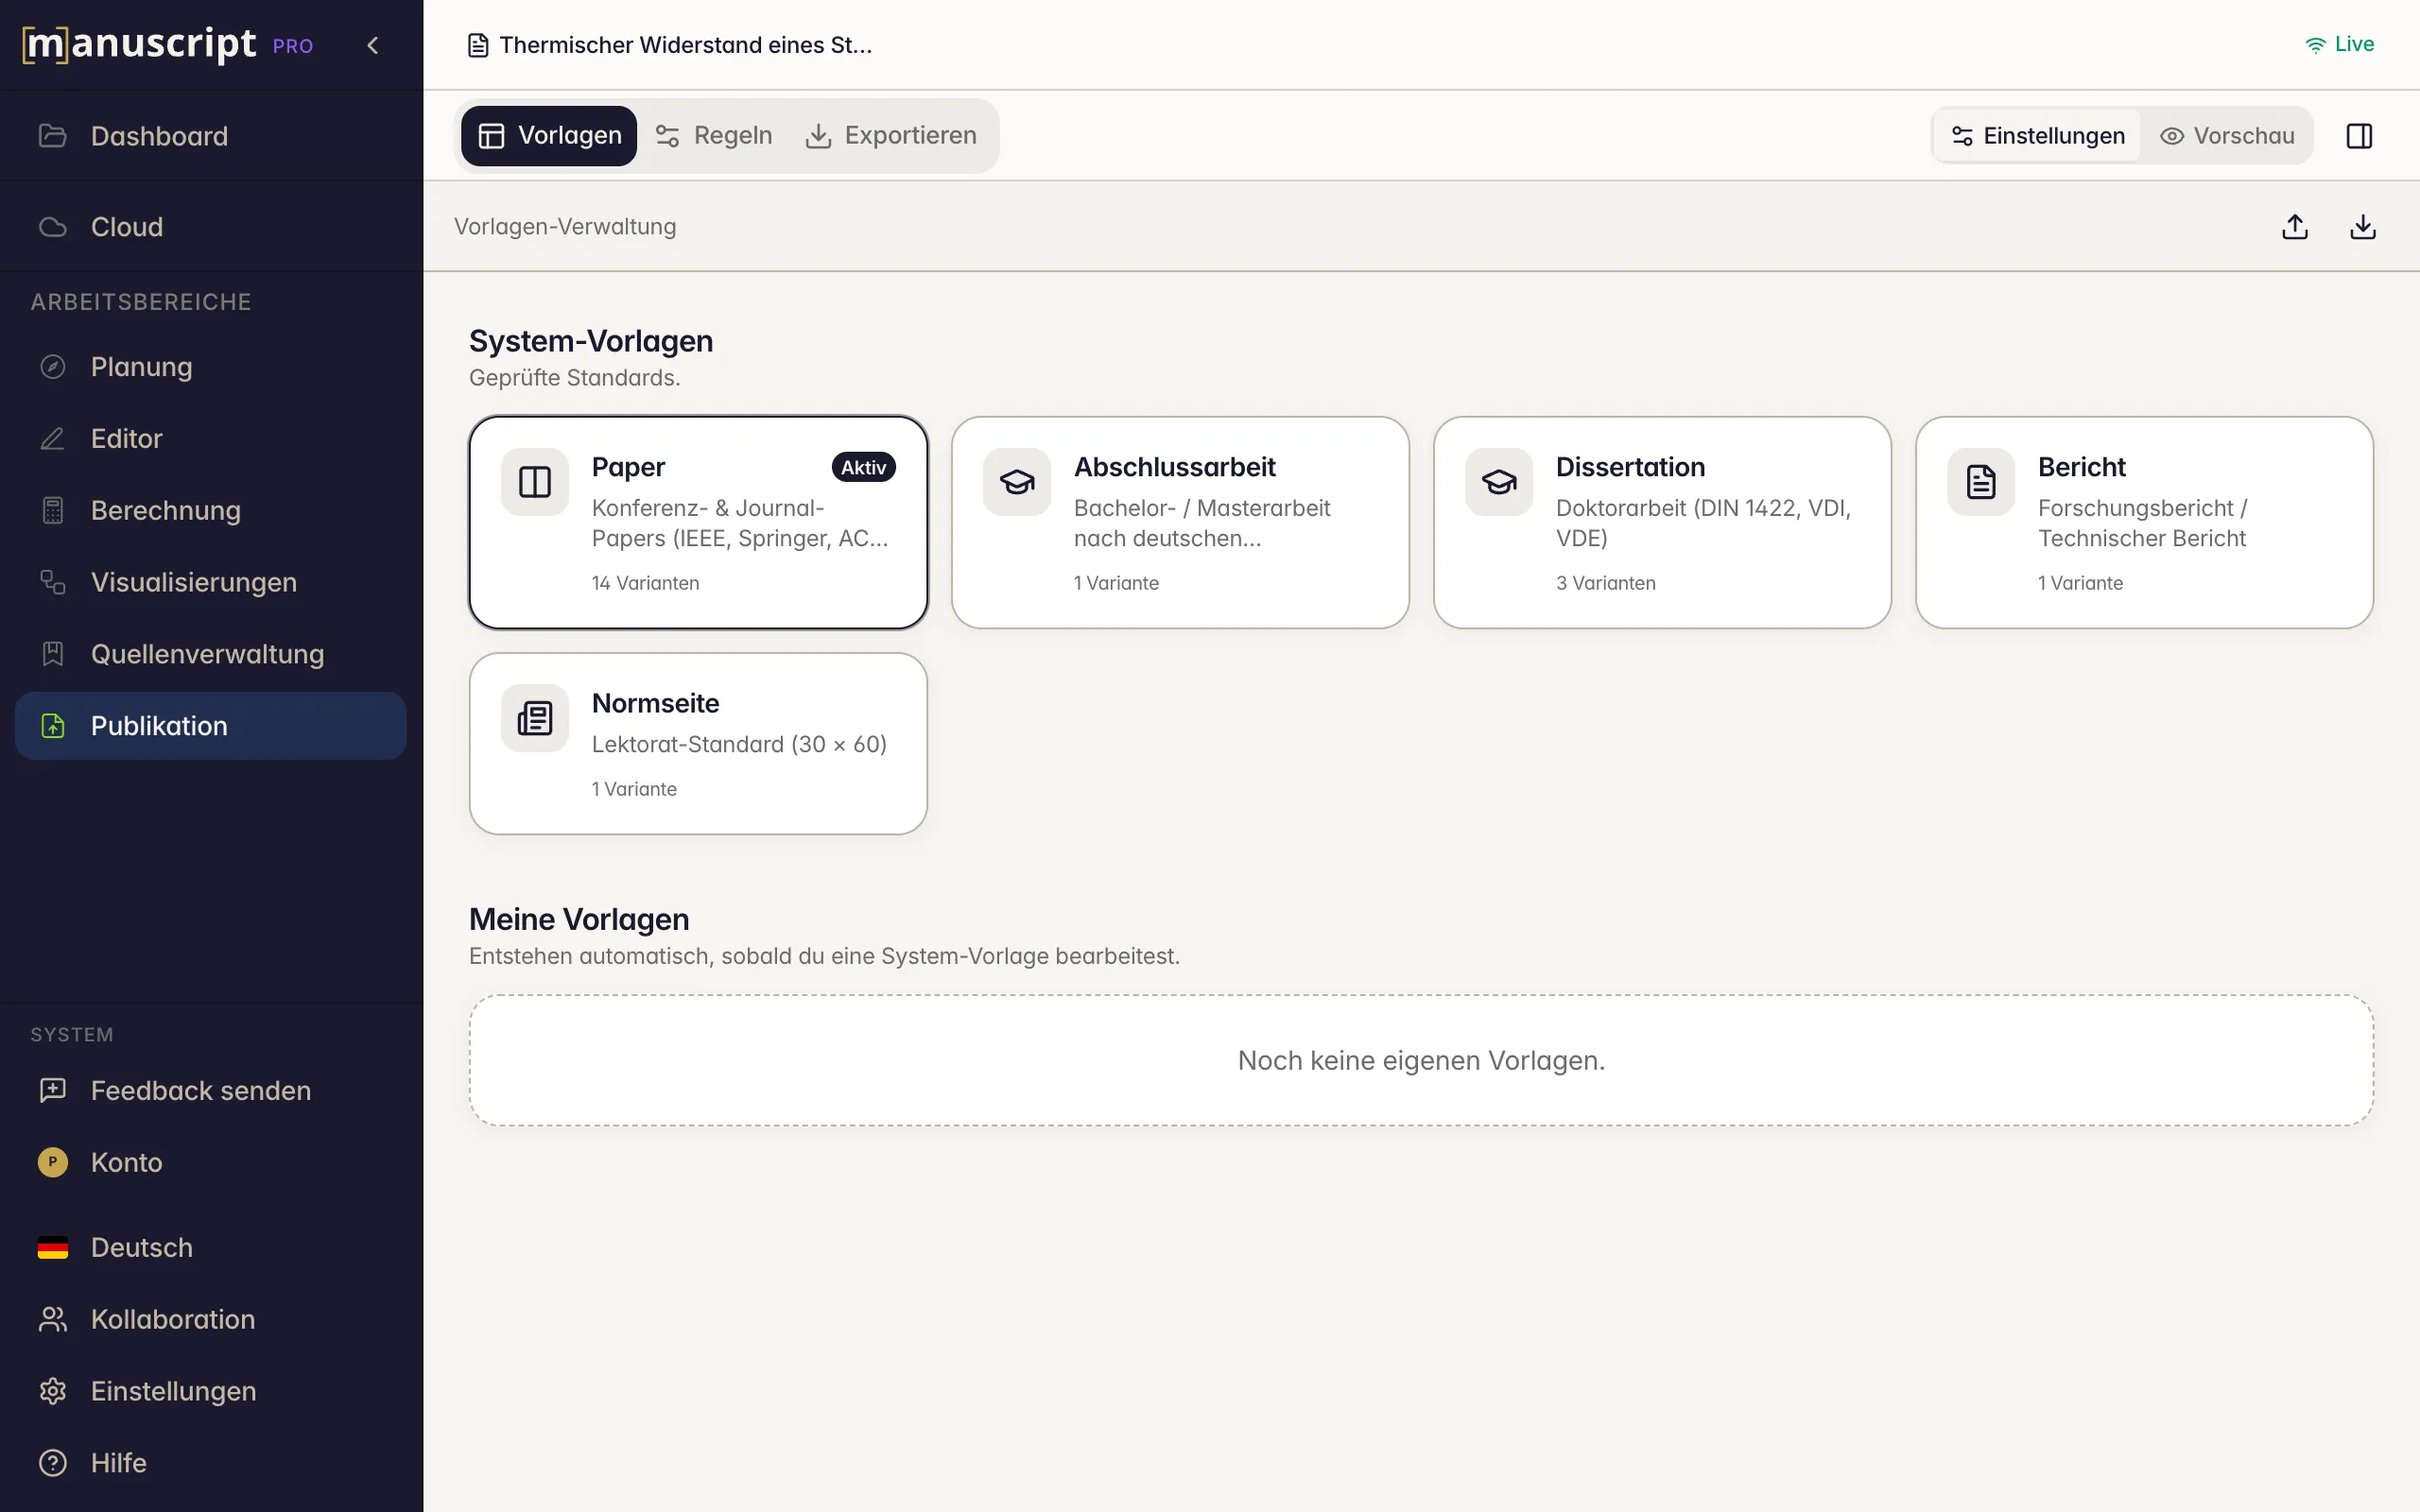Image resolution: width=2420 pixels, height=1512 pixels.
Task: Choose the Normseite template card
Action: (698, 744)
